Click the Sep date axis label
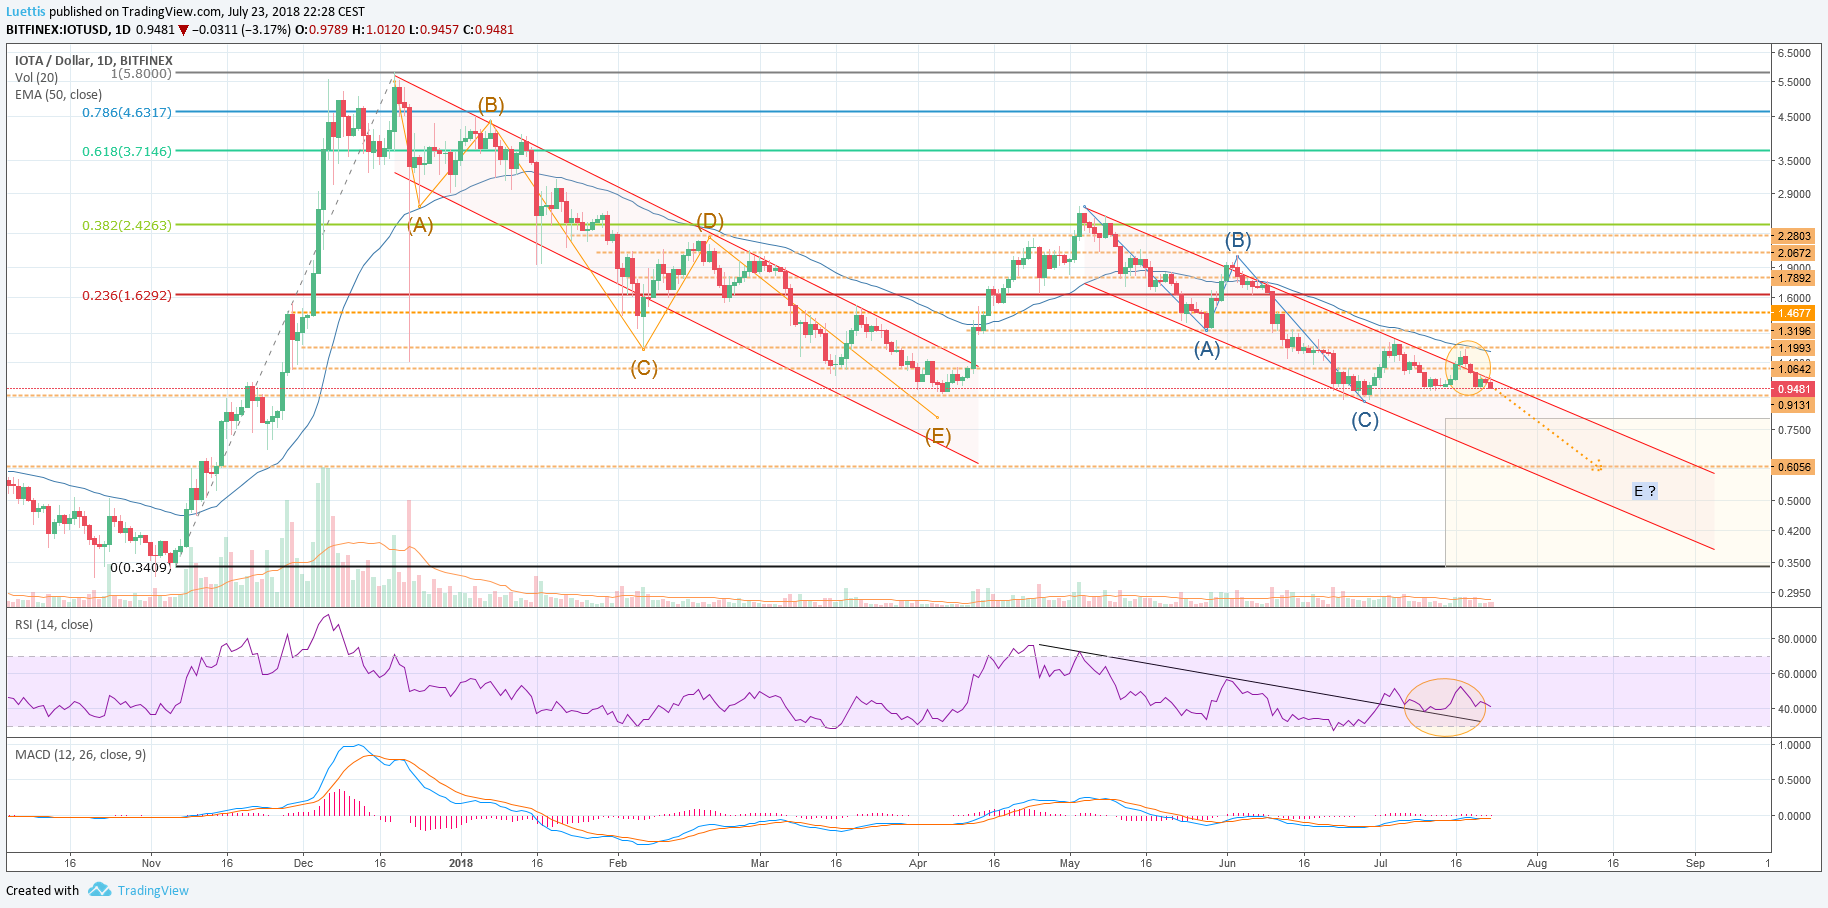1828x908 pixels. pos(1695,863)
